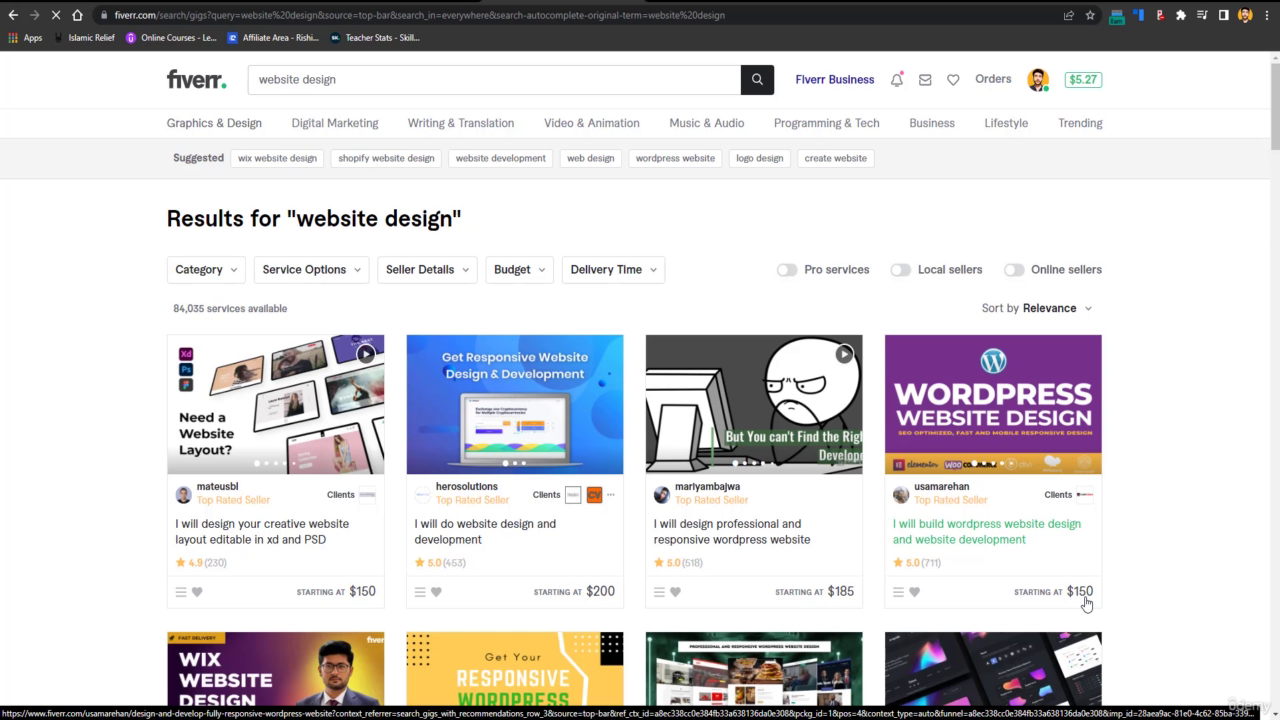Screen dimensions: 1280x720
Task: Open the Teacher Stats bookmark
Action: [x=375, y=38]
